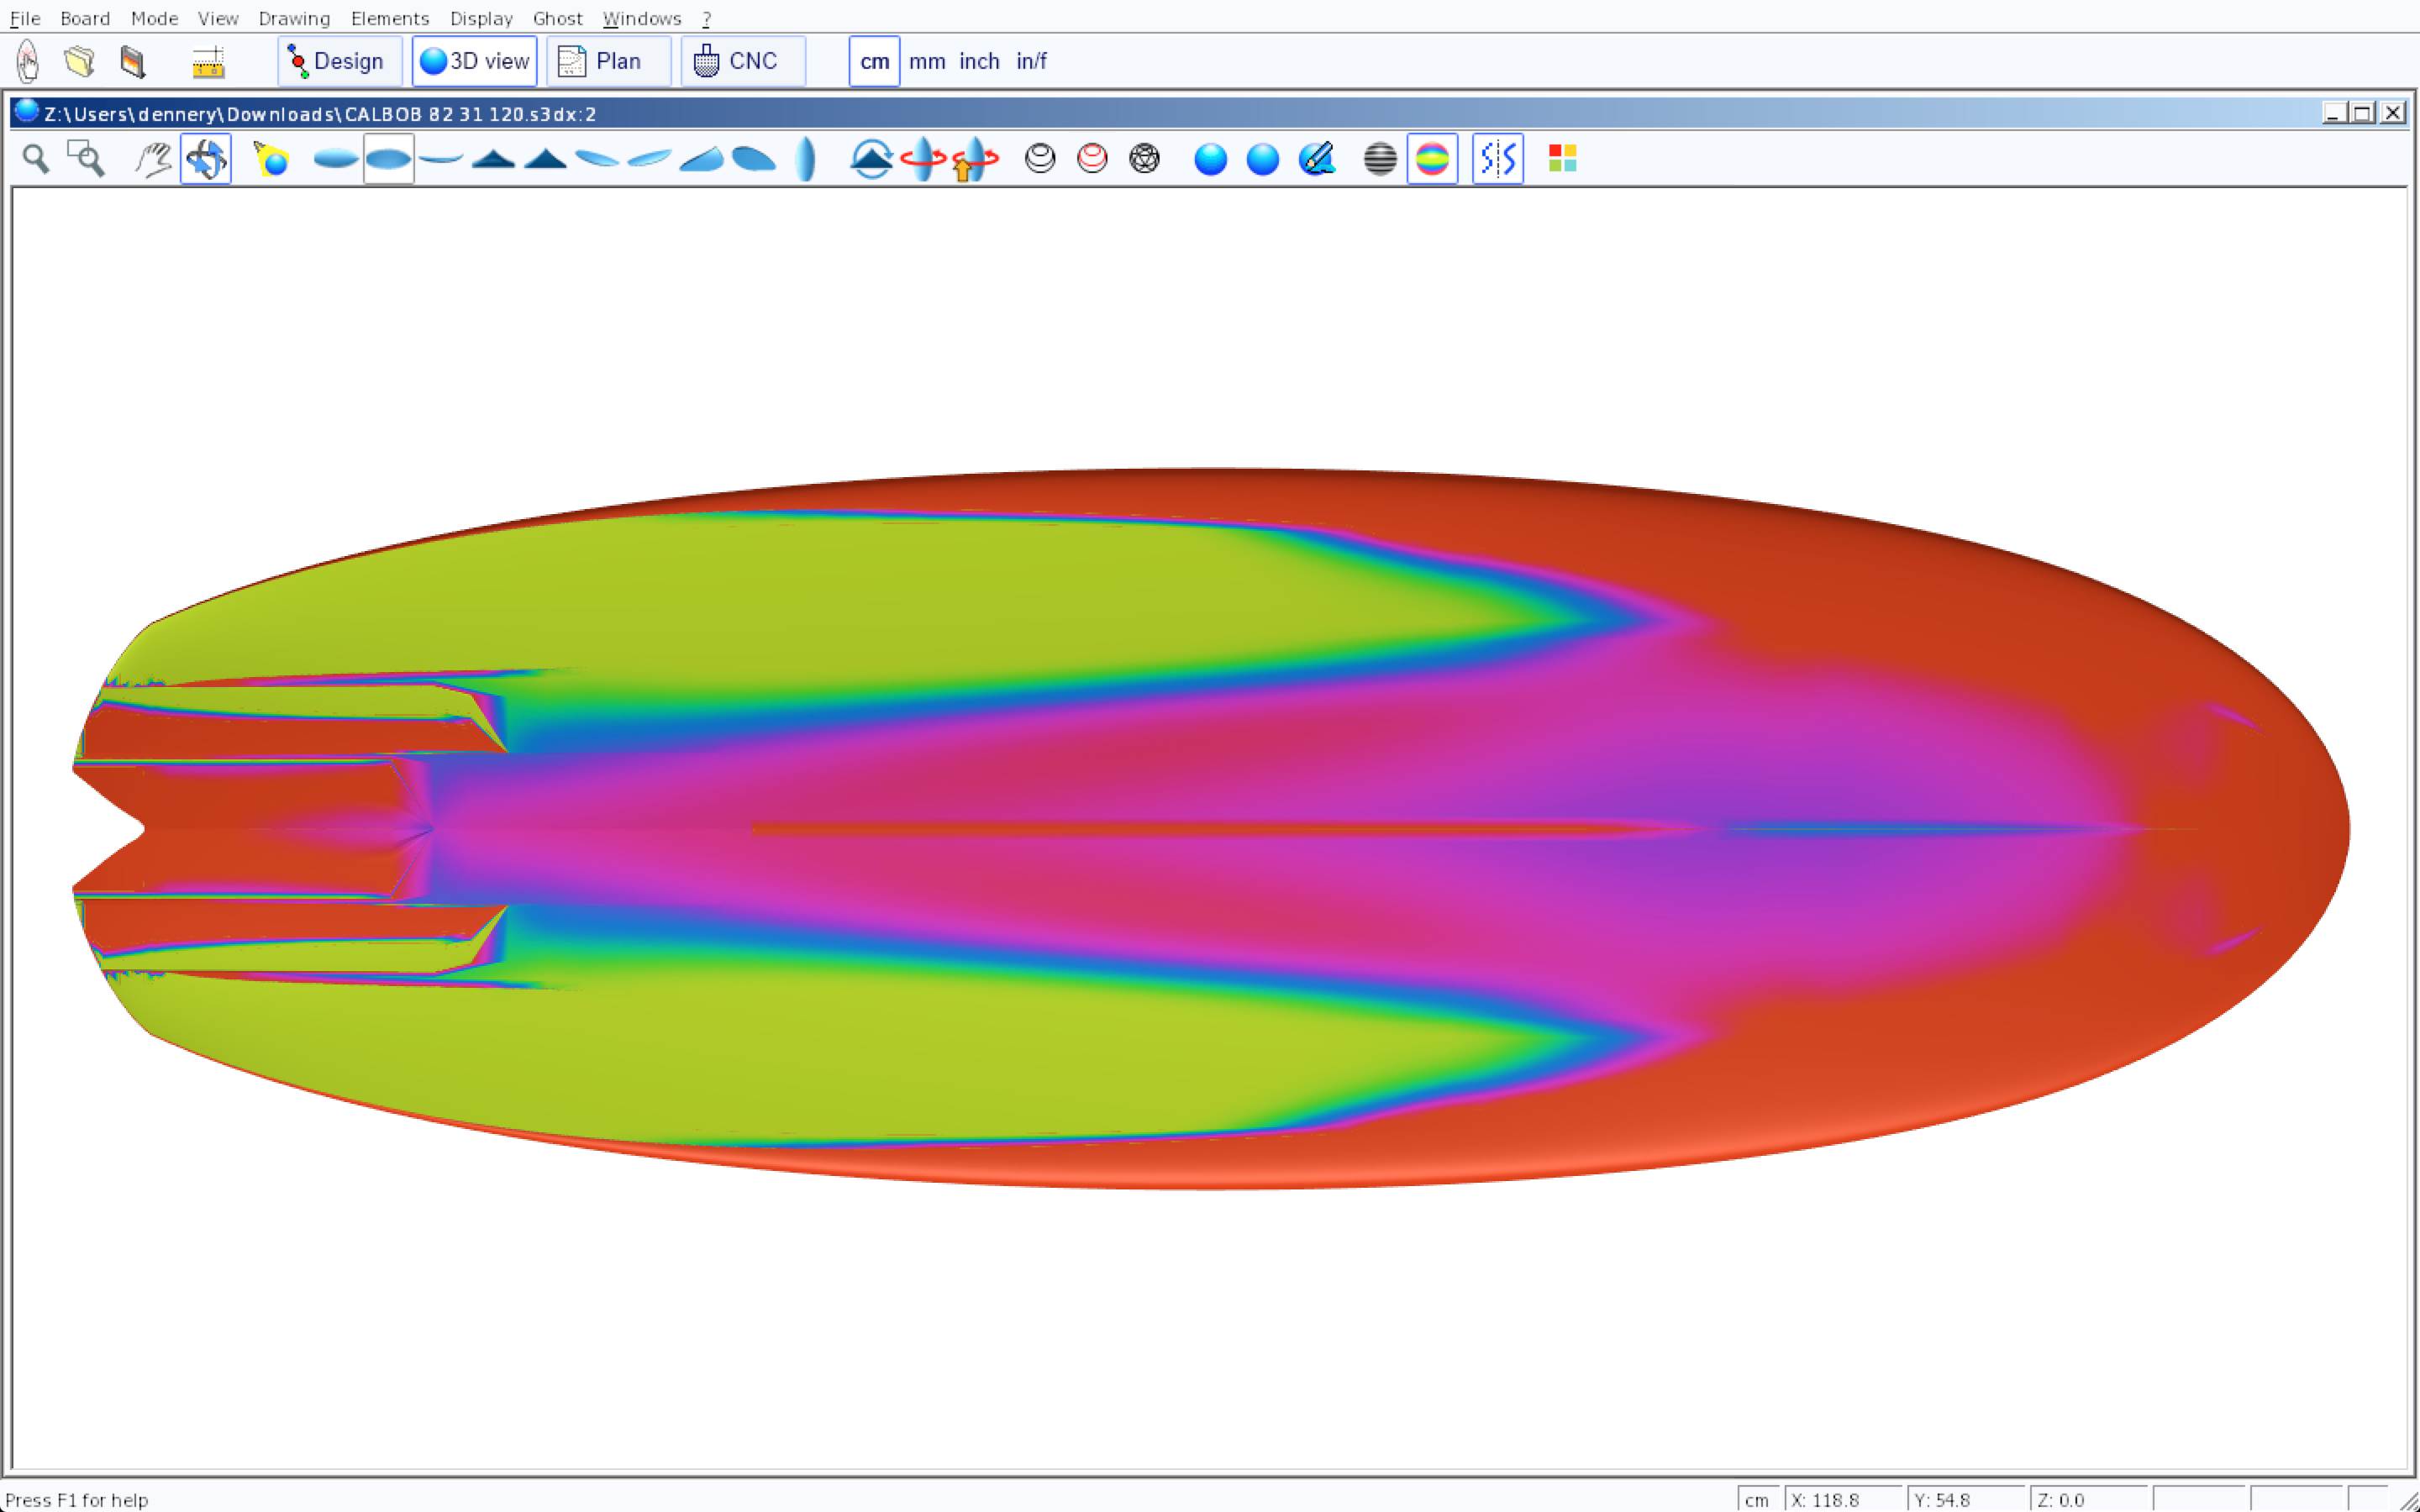The image size is (2420, 1512).
Task: Open the Ghost menu
Action: [557, 19]
